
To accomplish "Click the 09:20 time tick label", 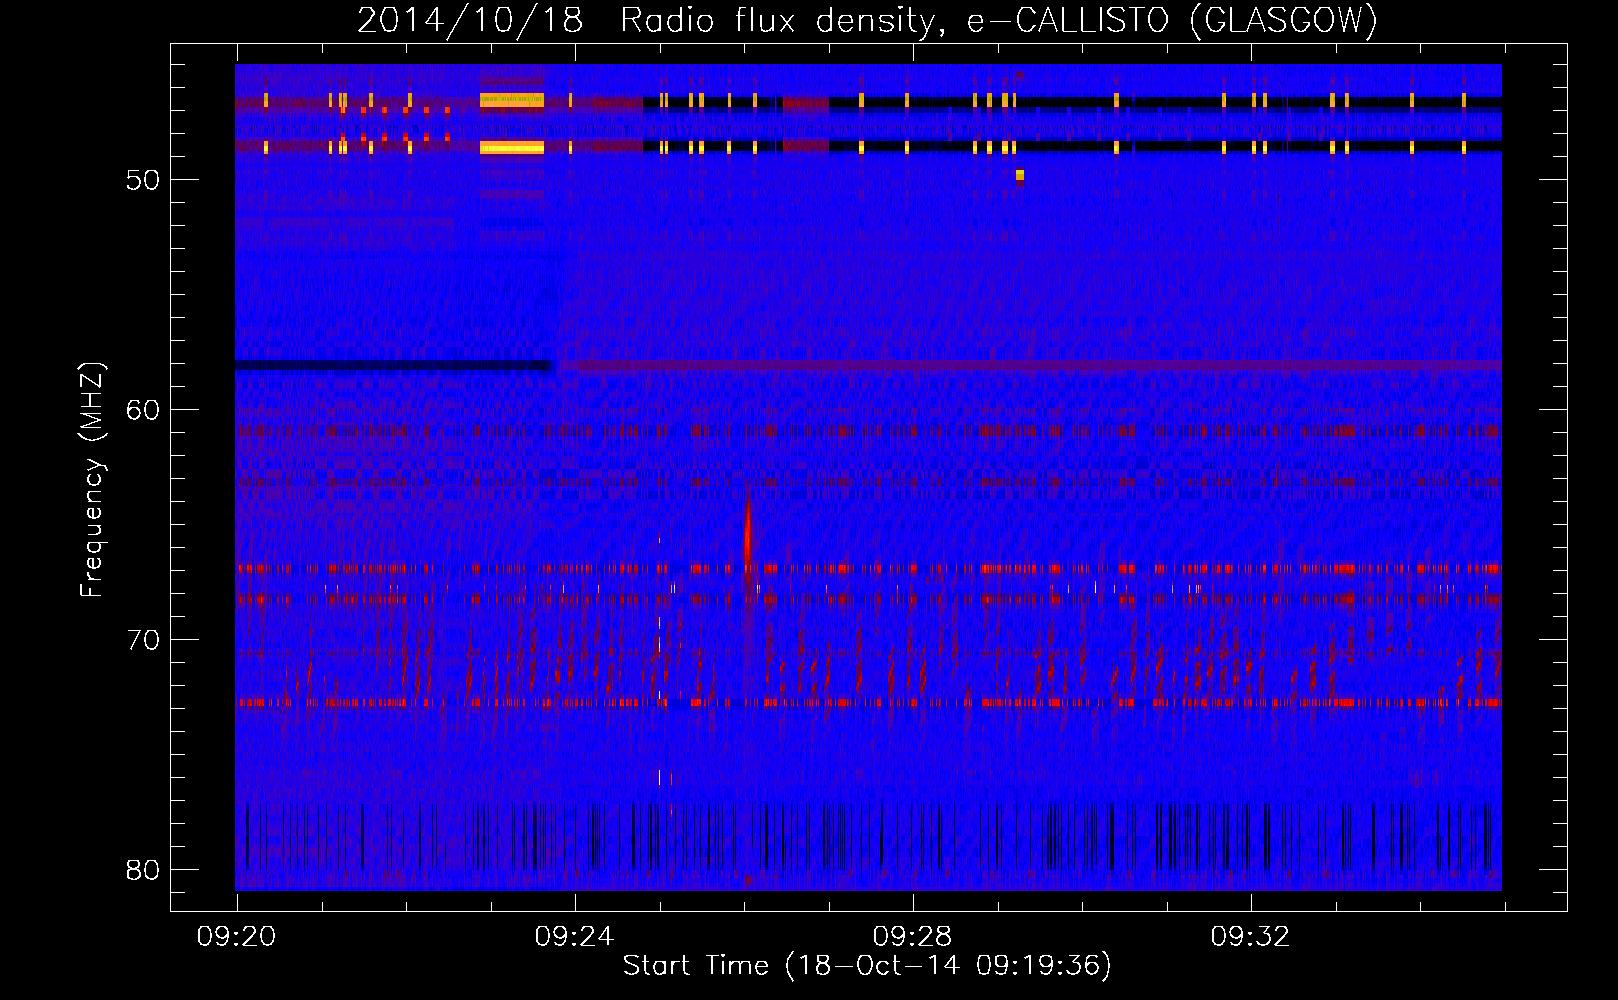I will pos(237,937).
